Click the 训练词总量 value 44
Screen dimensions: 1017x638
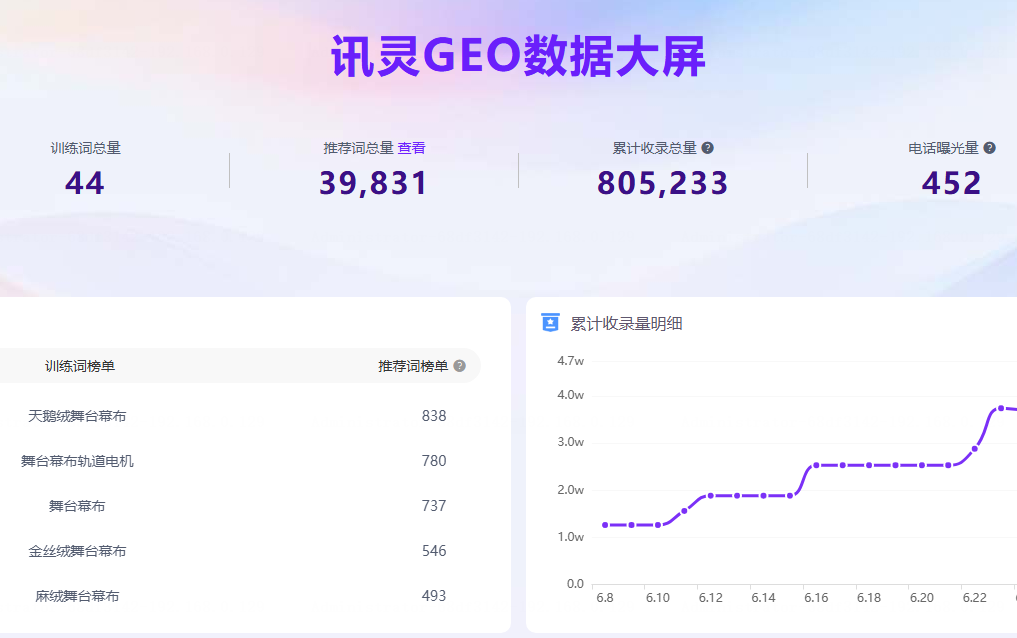[85, 183]
